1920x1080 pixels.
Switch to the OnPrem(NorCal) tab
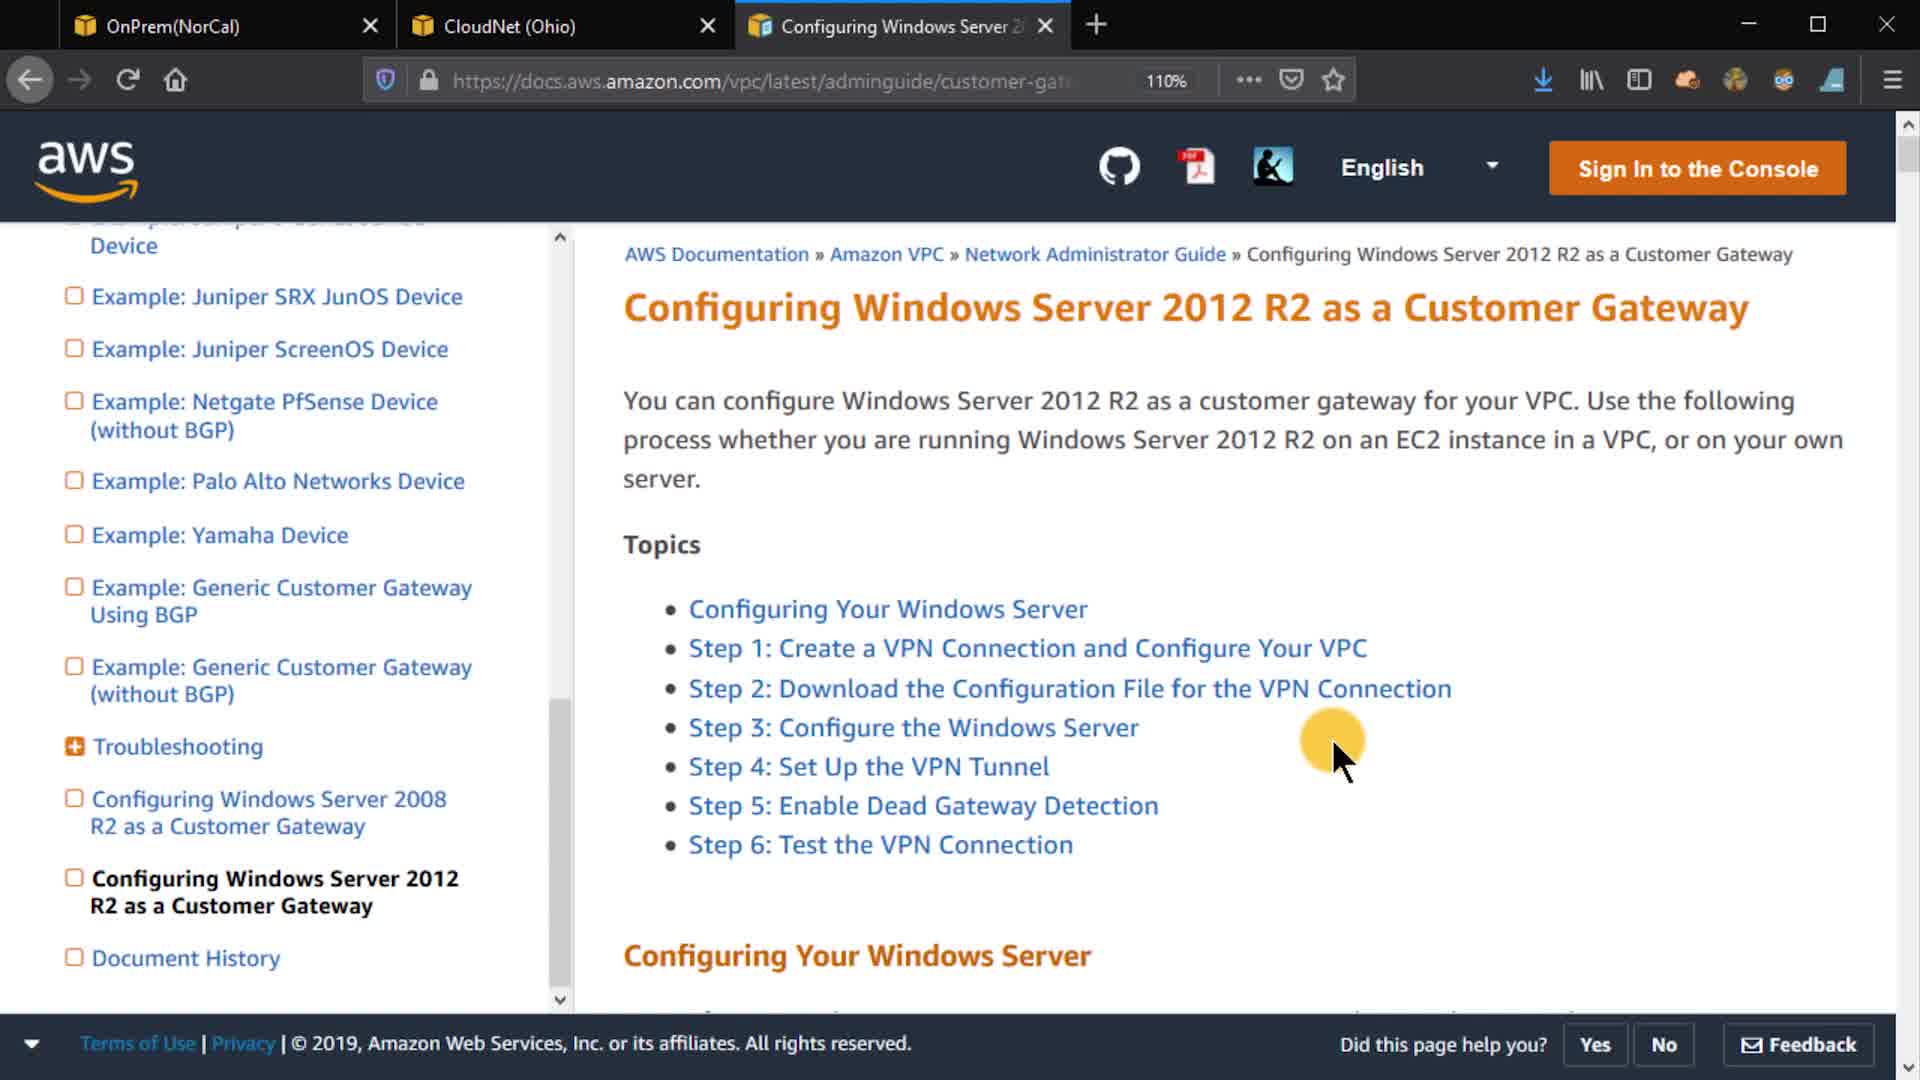pyautogui.click(x=172, y=26)
